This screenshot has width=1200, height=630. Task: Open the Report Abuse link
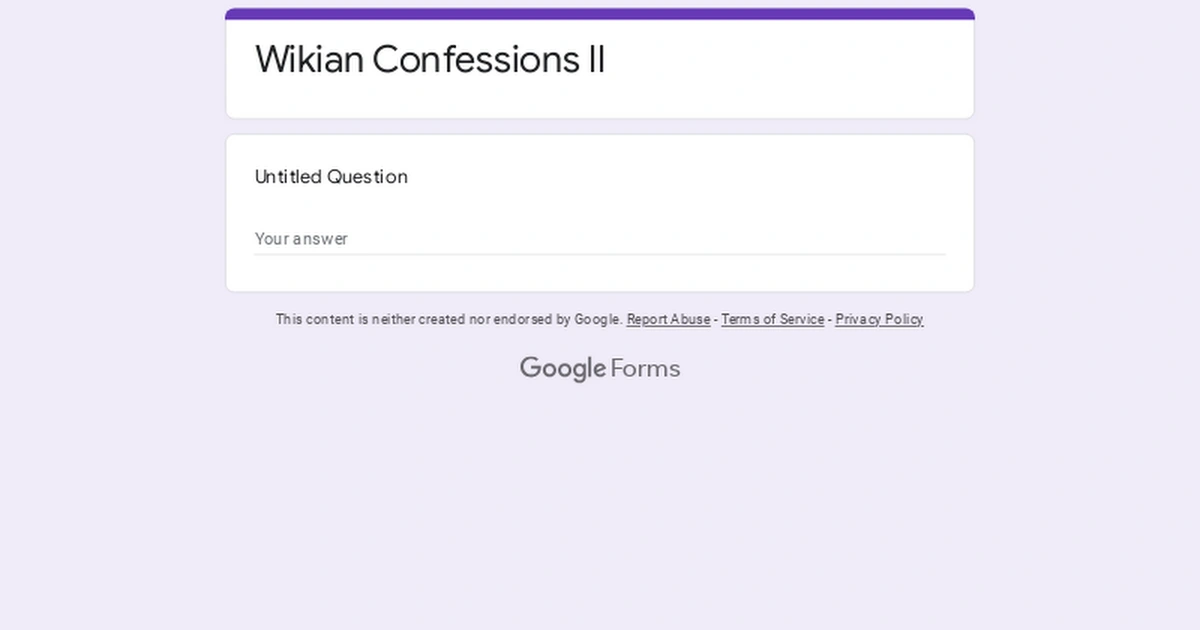click(668, 319)
